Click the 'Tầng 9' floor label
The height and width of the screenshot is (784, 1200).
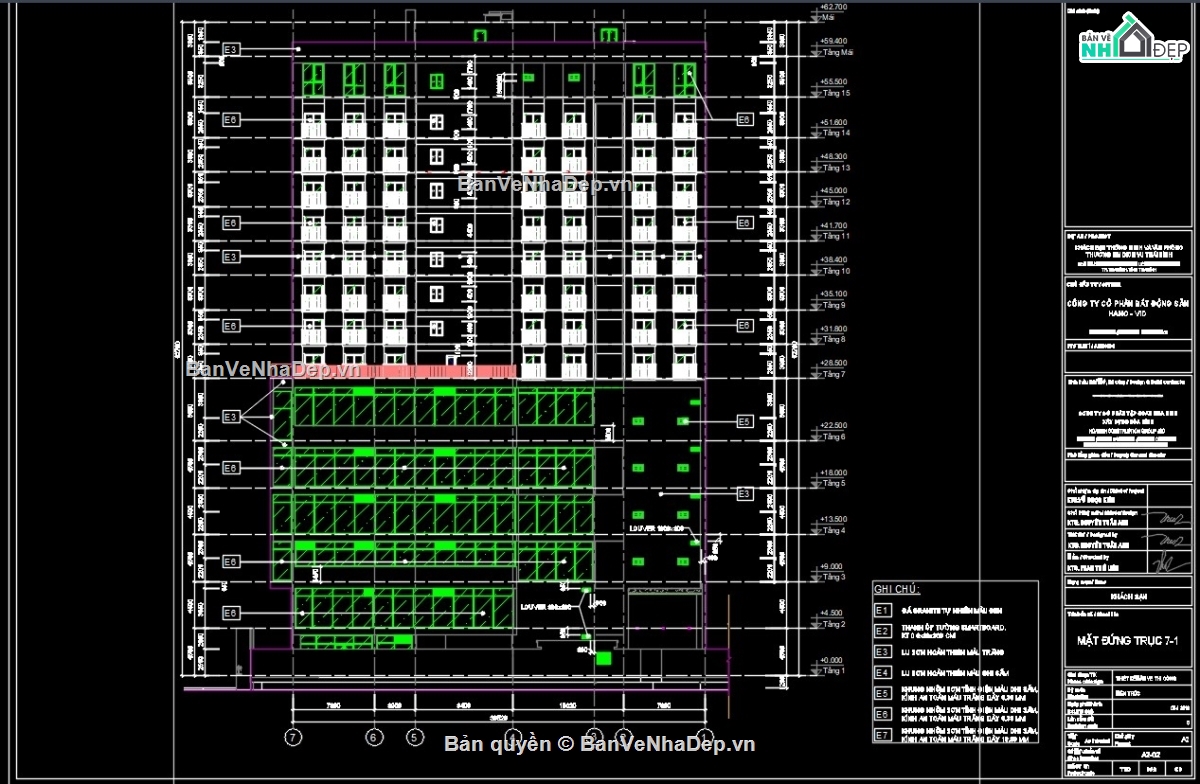coord(833,305)
